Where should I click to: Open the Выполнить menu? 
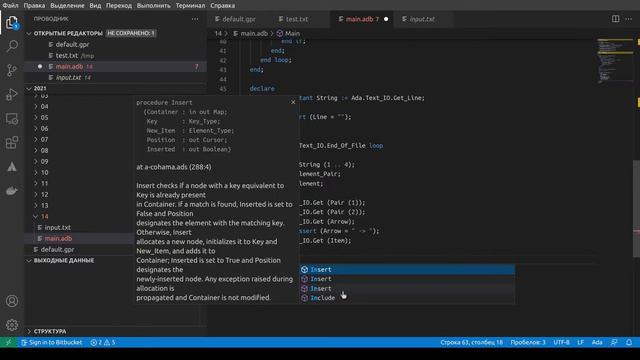click(x=153, y=5)
